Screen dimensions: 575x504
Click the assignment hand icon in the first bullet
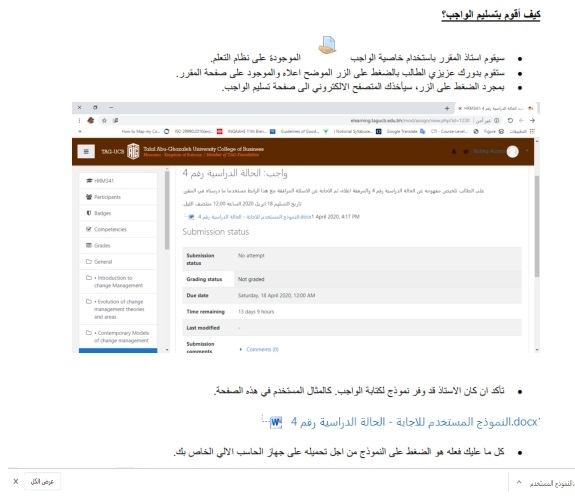coord(327,45)
